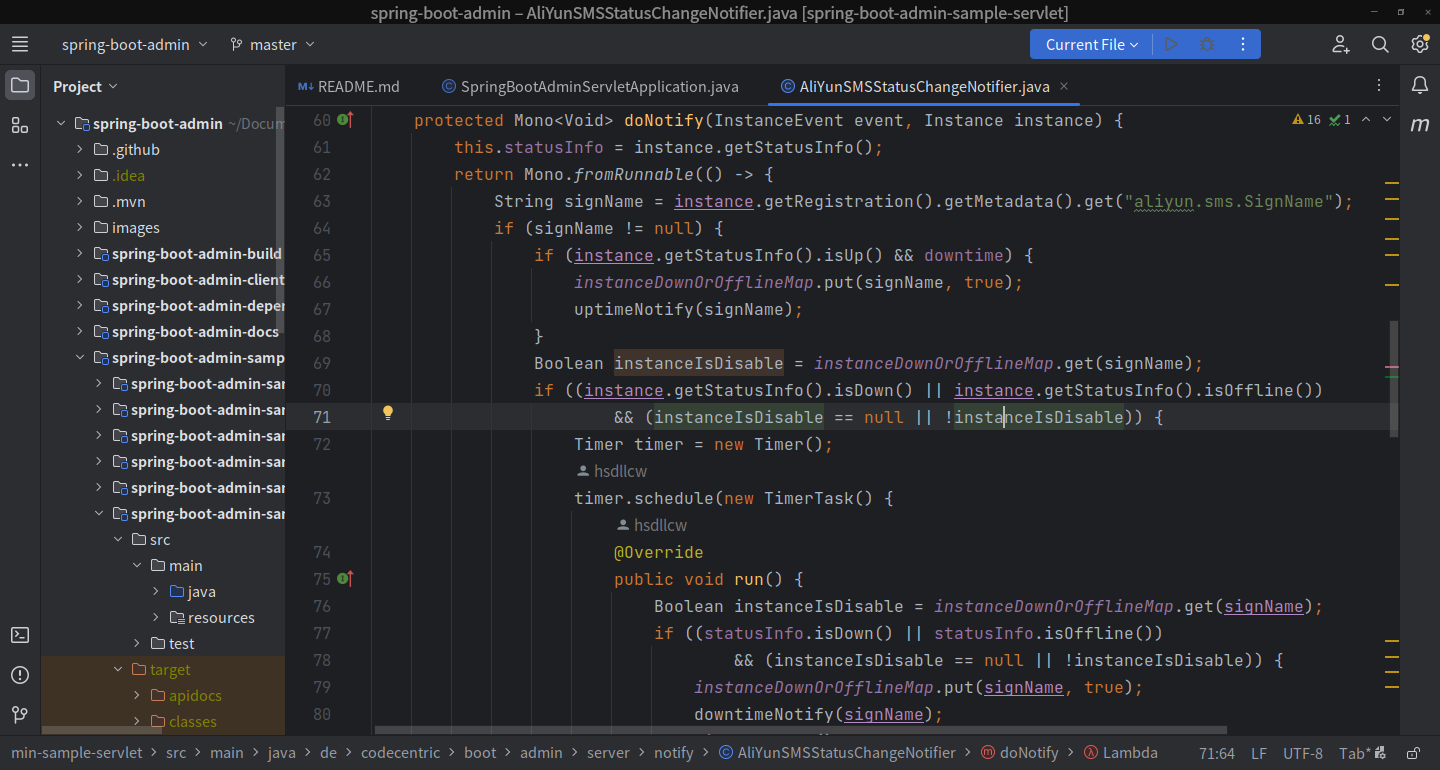Debug the current file
This screenshot has height=770, width=1440.
click(x=1207, y=44)
